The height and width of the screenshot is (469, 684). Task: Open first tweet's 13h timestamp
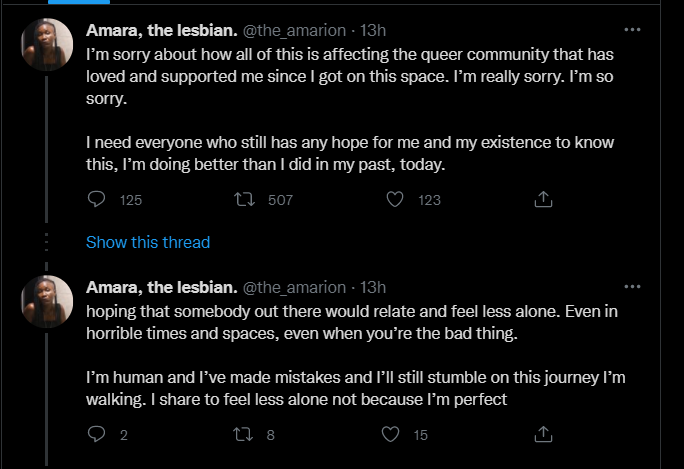[x=373, y=31]
